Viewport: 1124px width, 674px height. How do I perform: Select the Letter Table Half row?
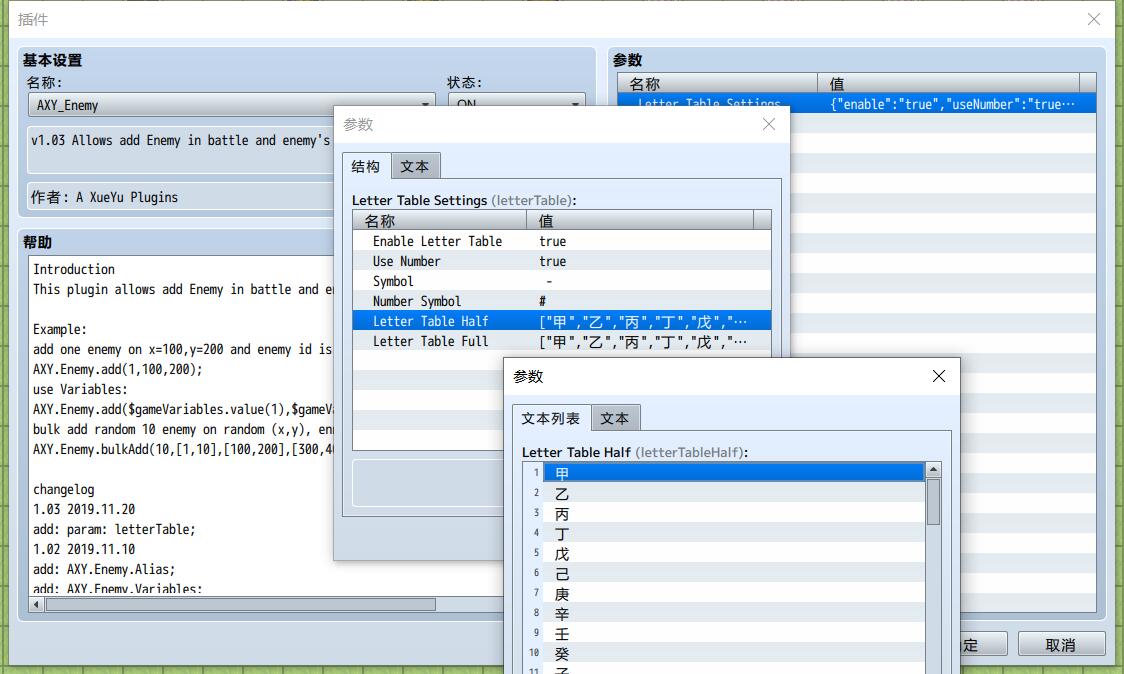tap(561, 321)
